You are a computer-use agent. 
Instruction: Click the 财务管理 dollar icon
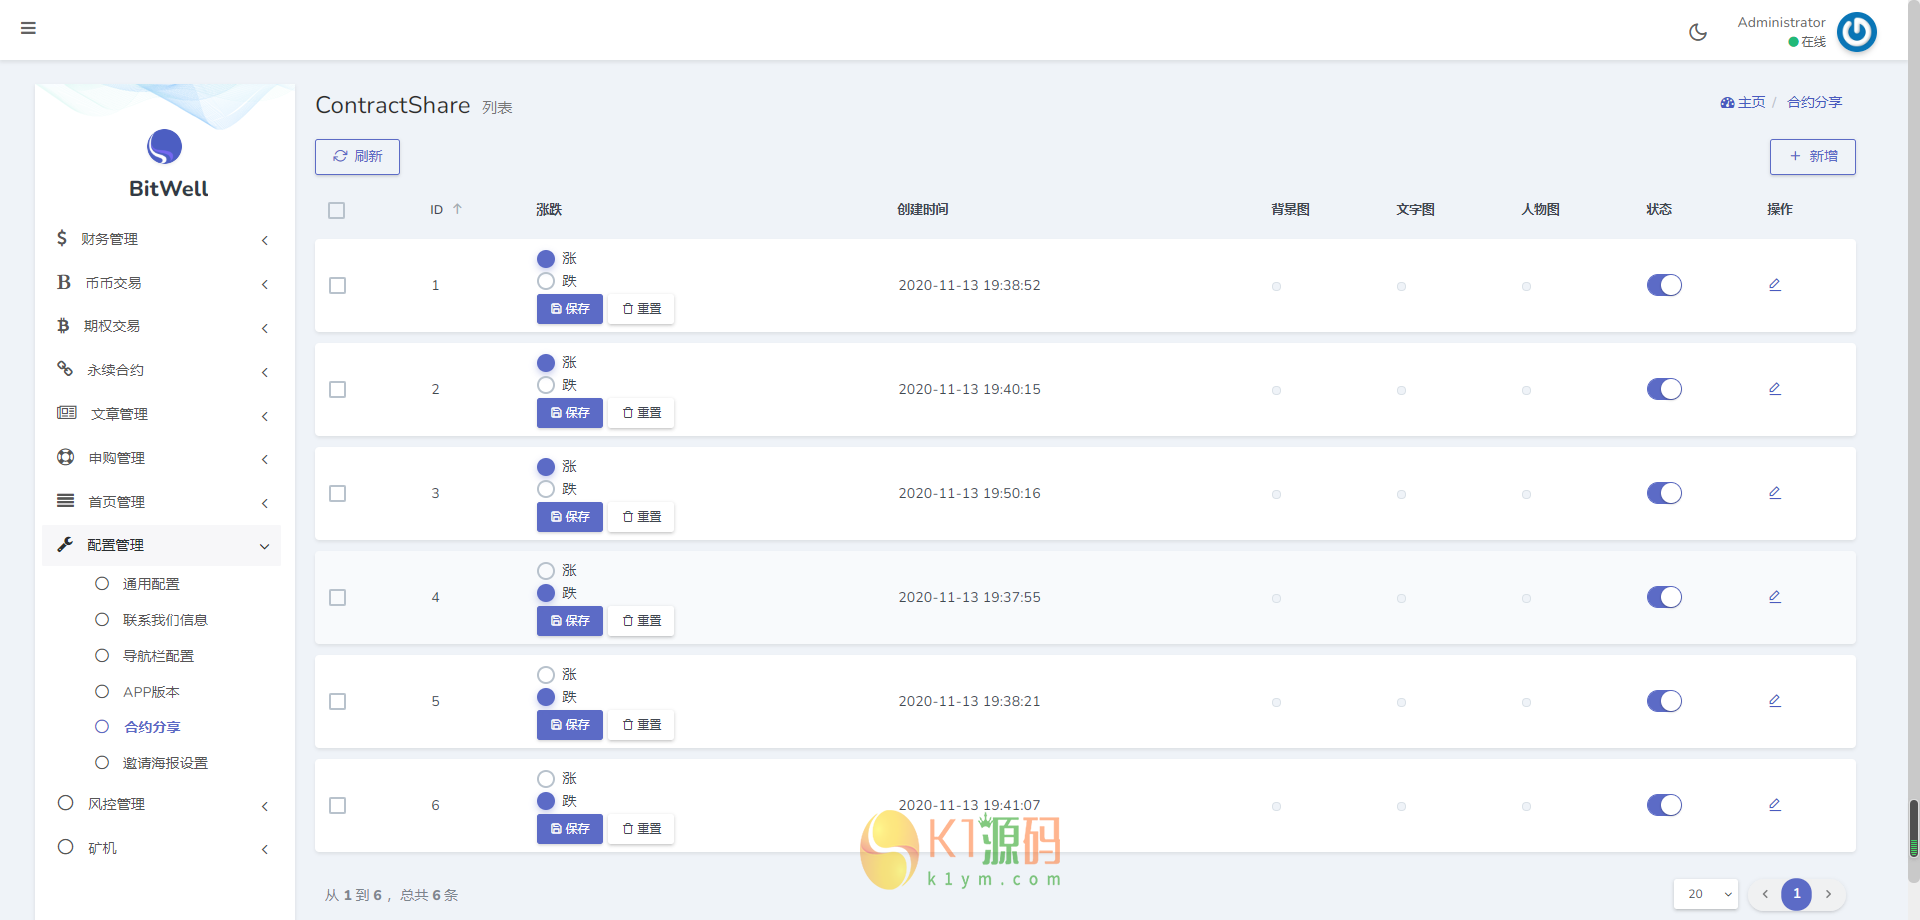point(62,238)
